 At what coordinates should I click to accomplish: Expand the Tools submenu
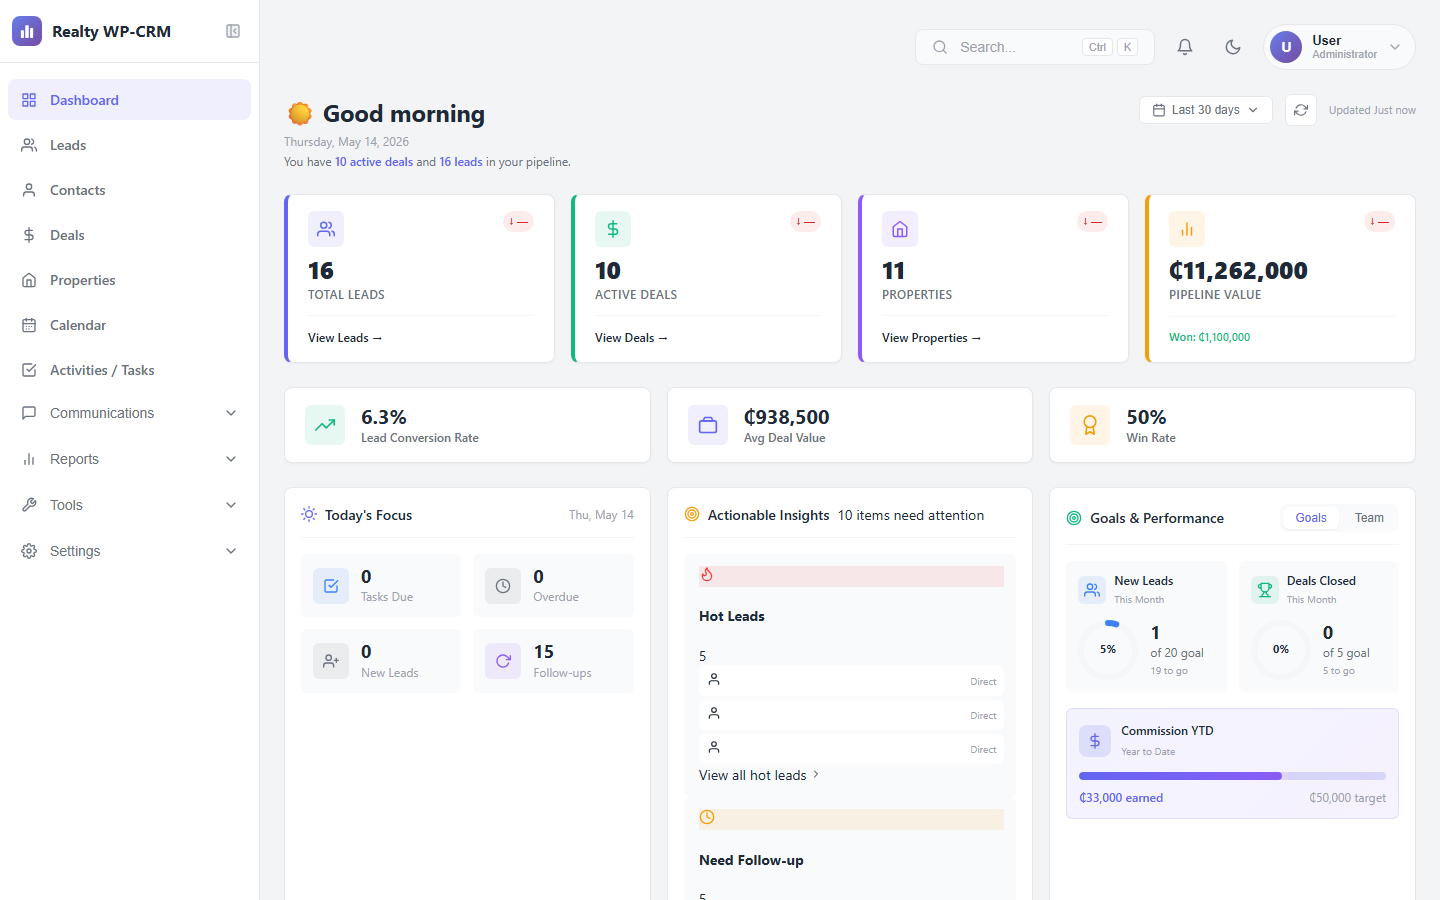[x=129, y=505]
